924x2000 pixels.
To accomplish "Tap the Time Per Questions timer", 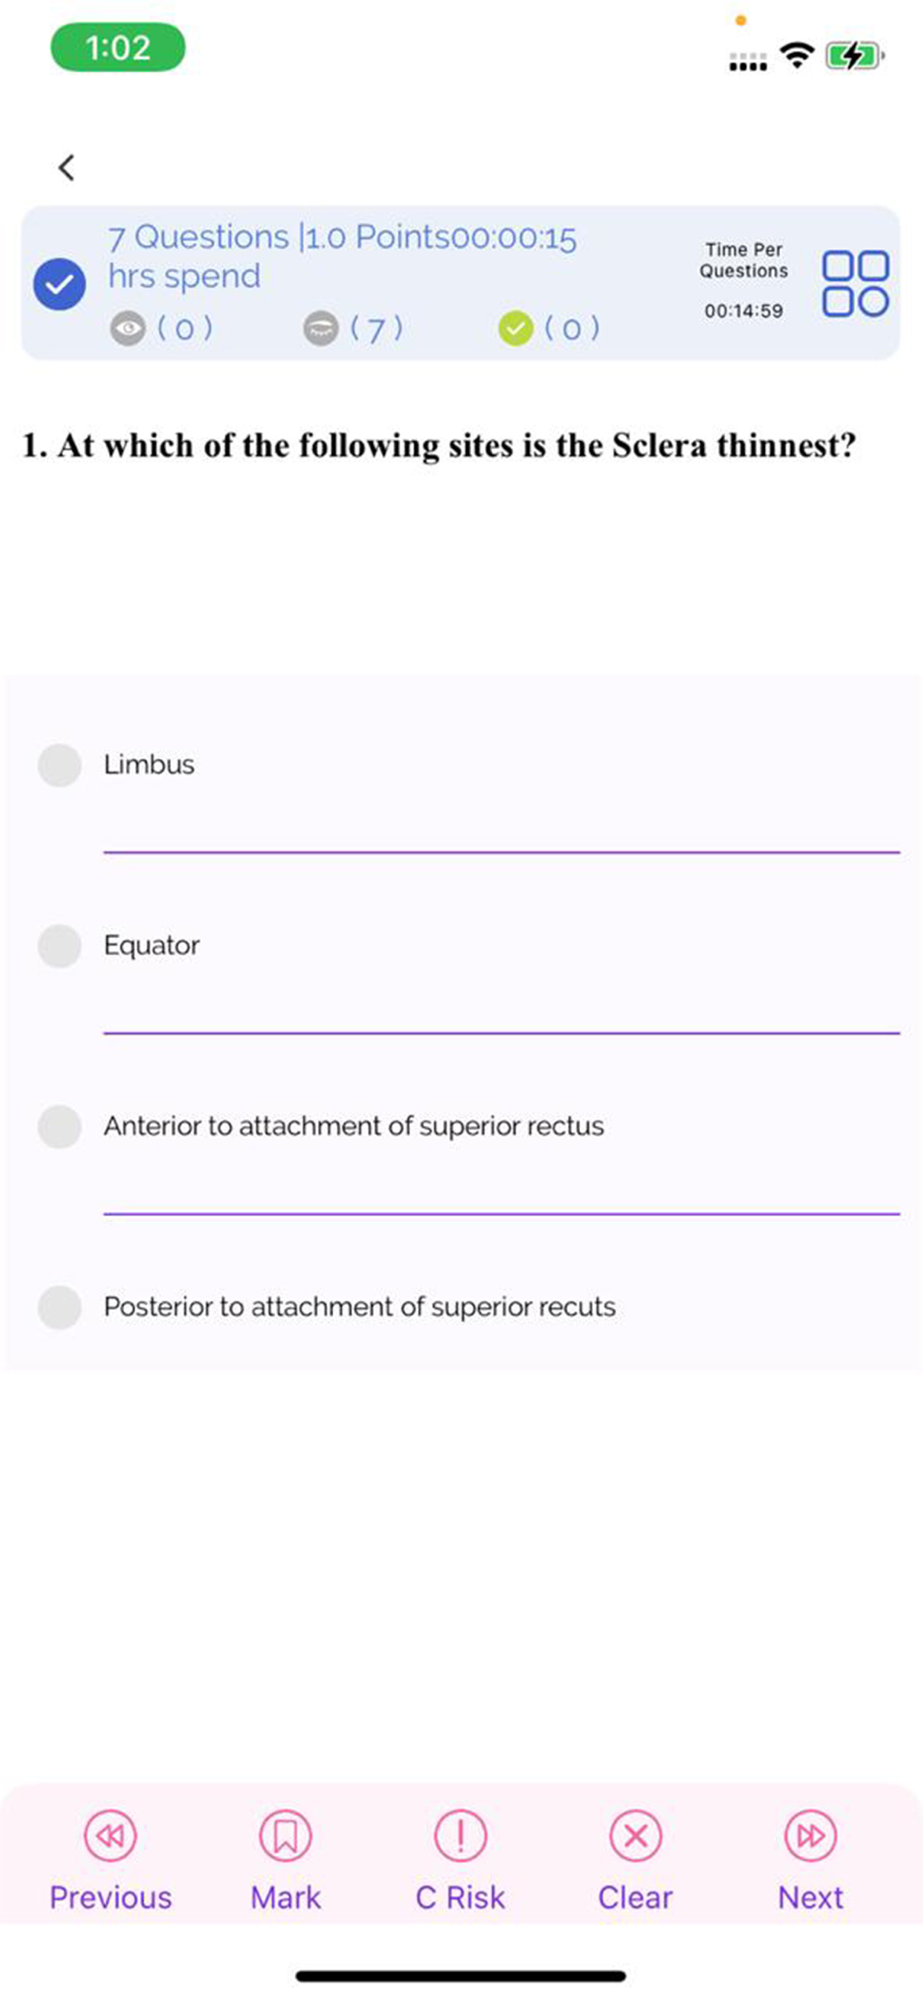I will click(743, 280).
